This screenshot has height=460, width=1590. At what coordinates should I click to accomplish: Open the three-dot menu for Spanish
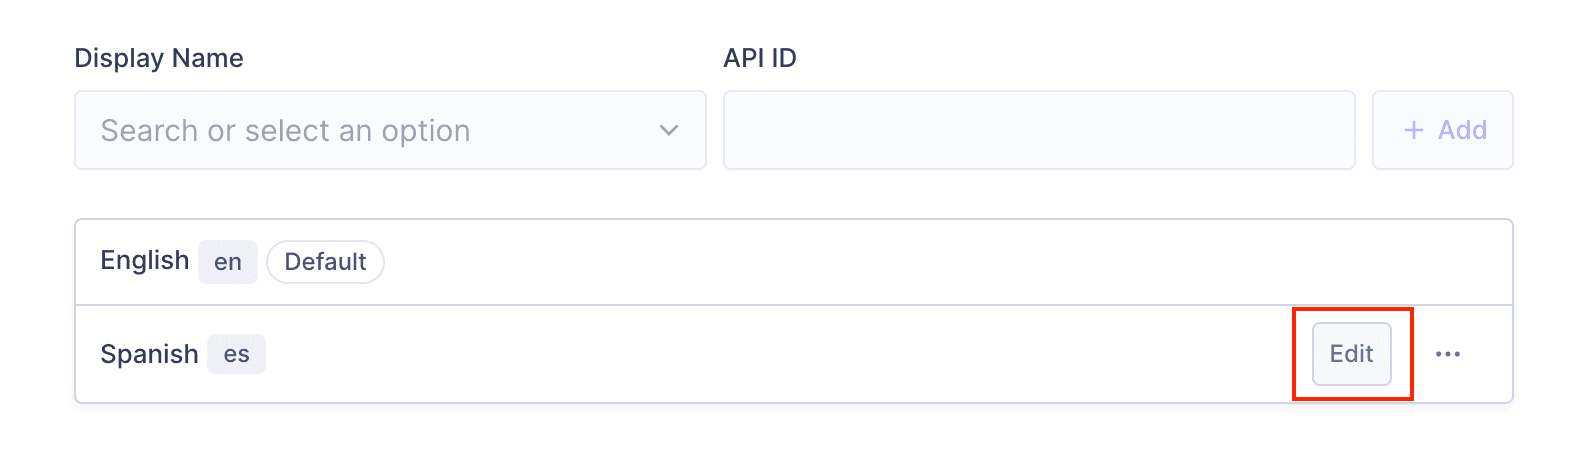1447,354
